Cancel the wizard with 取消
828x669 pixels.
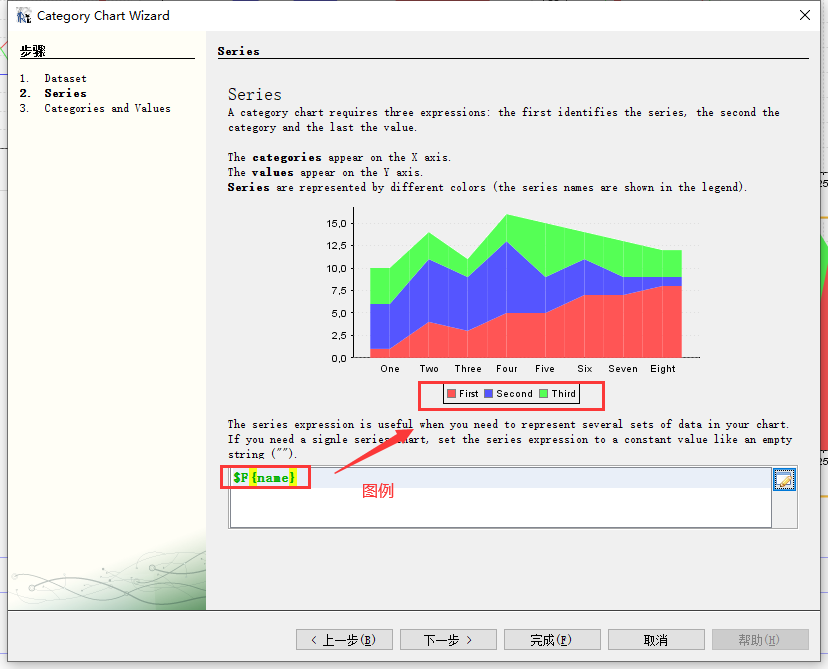[656, 640]
